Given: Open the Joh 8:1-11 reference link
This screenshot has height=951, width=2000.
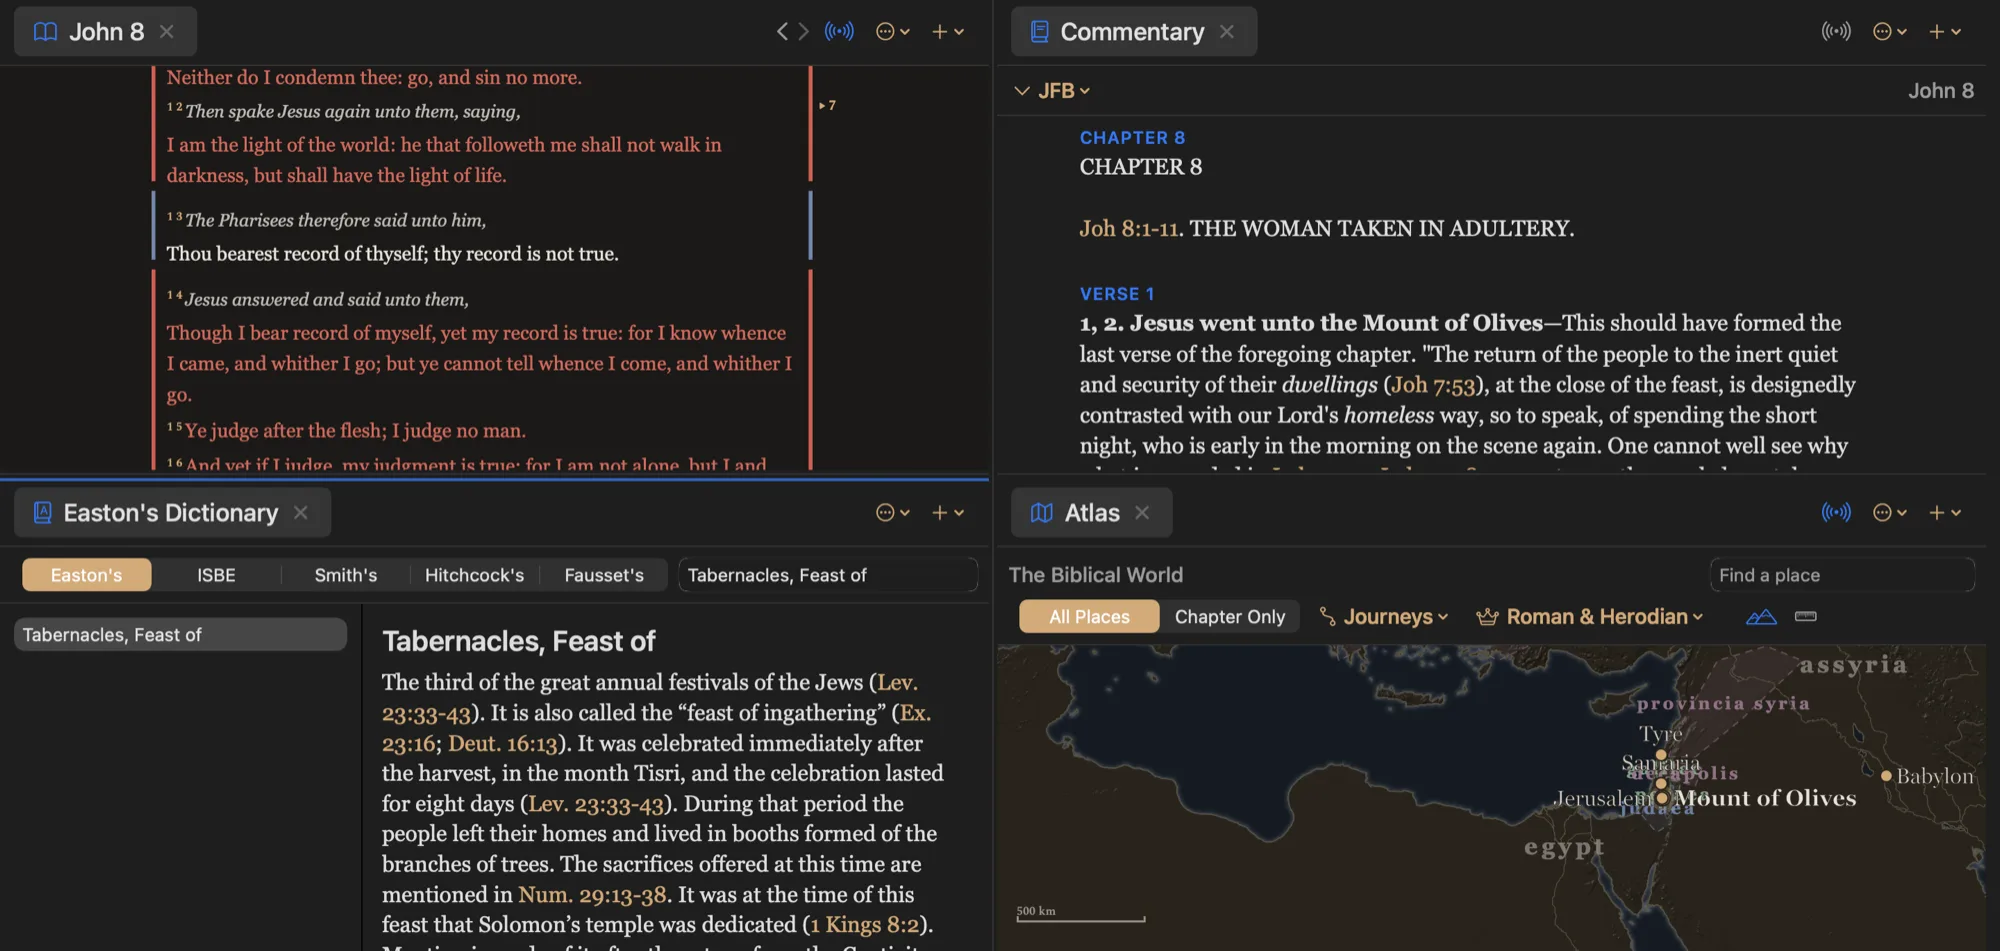Looking at the screenshot, I should tap(1128, 229).
